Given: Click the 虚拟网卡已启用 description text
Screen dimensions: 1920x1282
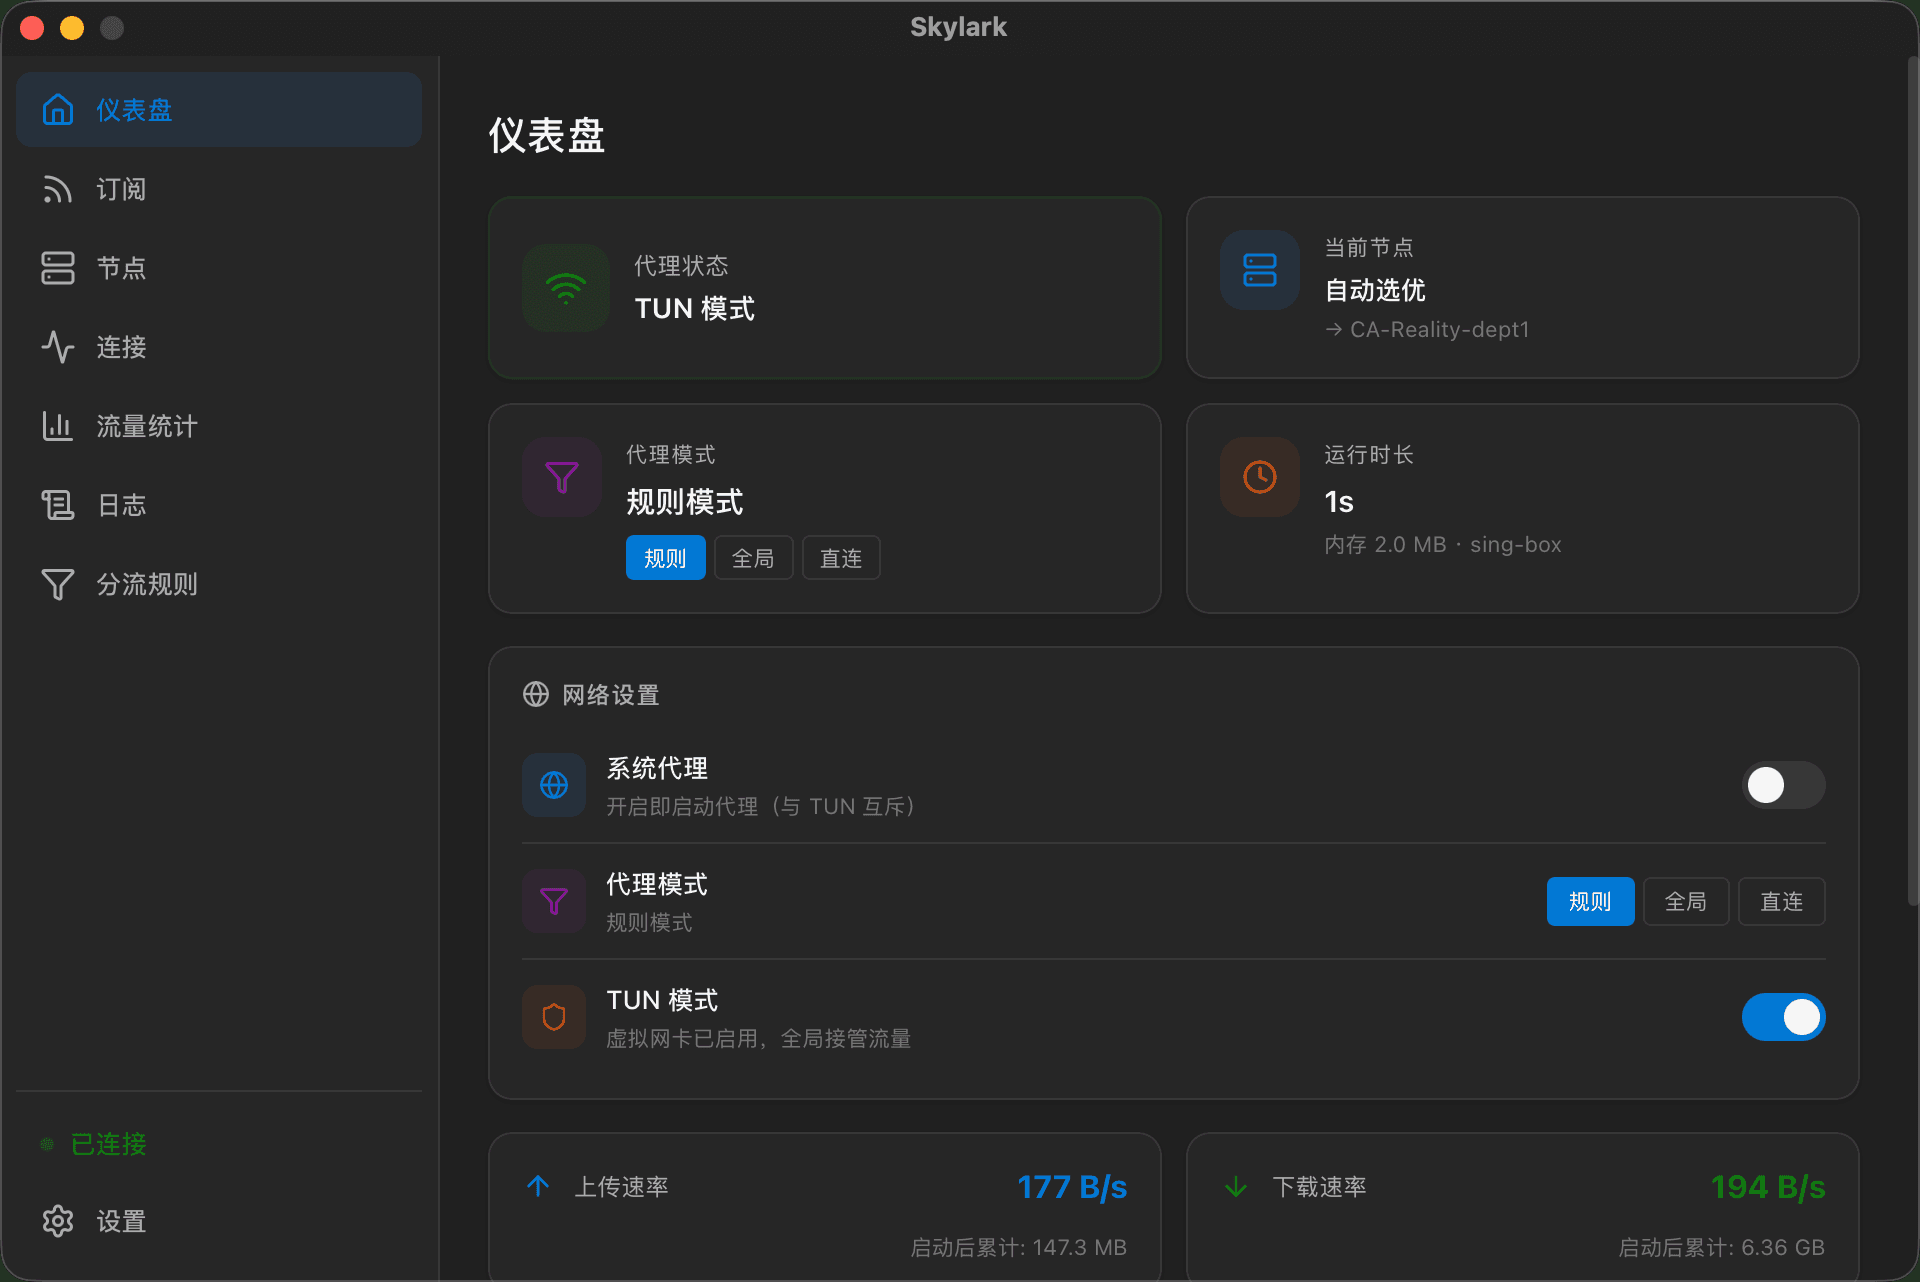Looking at the screenshot, I should point(759,1039).
